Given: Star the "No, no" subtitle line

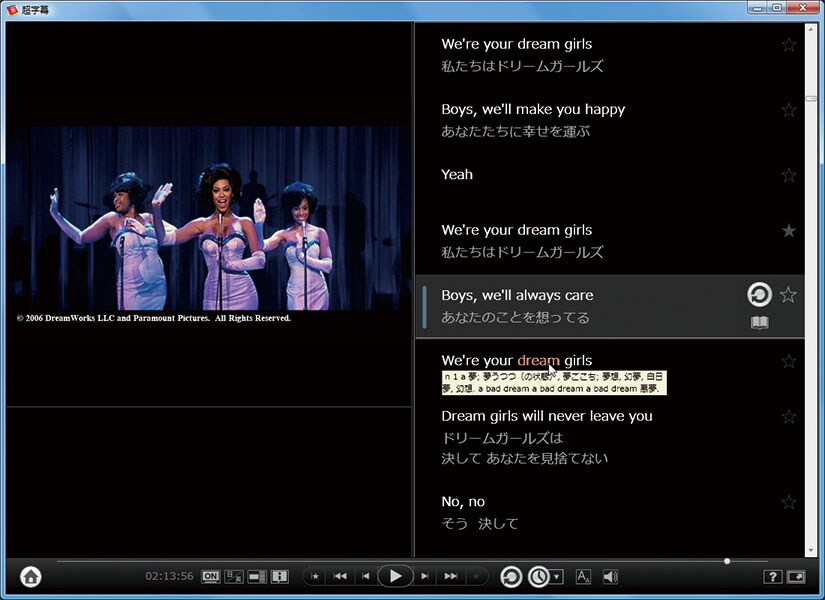Looking at the screenshot, I should (789, 502).
